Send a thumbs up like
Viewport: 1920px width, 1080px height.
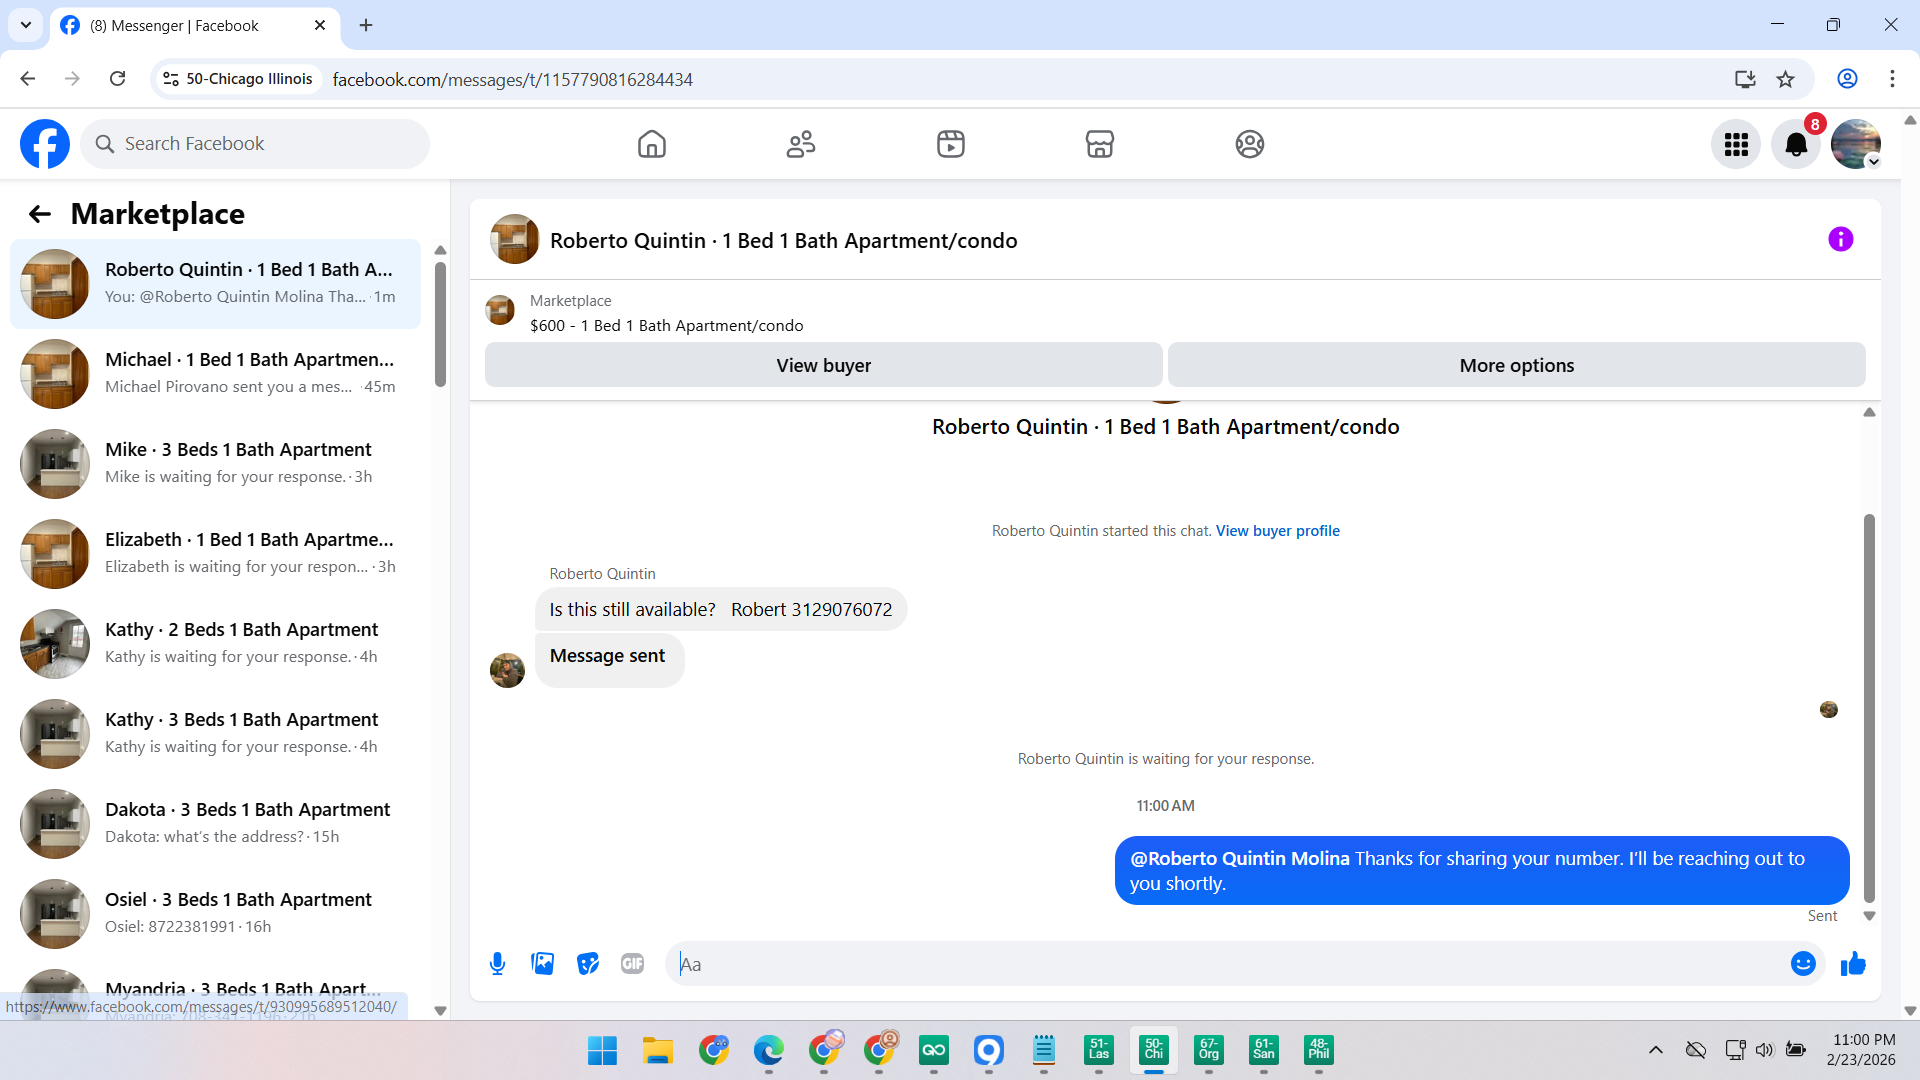click(x=1853, y=964)
